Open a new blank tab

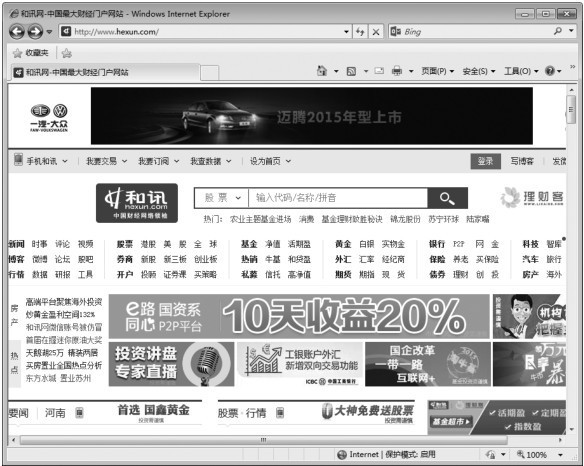coord(210,73)
